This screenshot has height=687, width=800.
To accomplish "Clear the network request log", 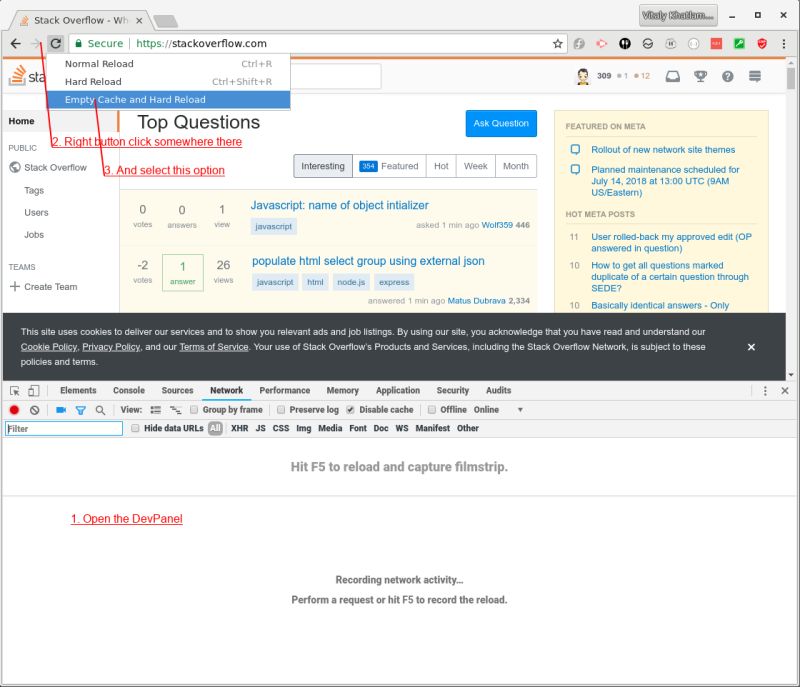I will coord(35,409).
